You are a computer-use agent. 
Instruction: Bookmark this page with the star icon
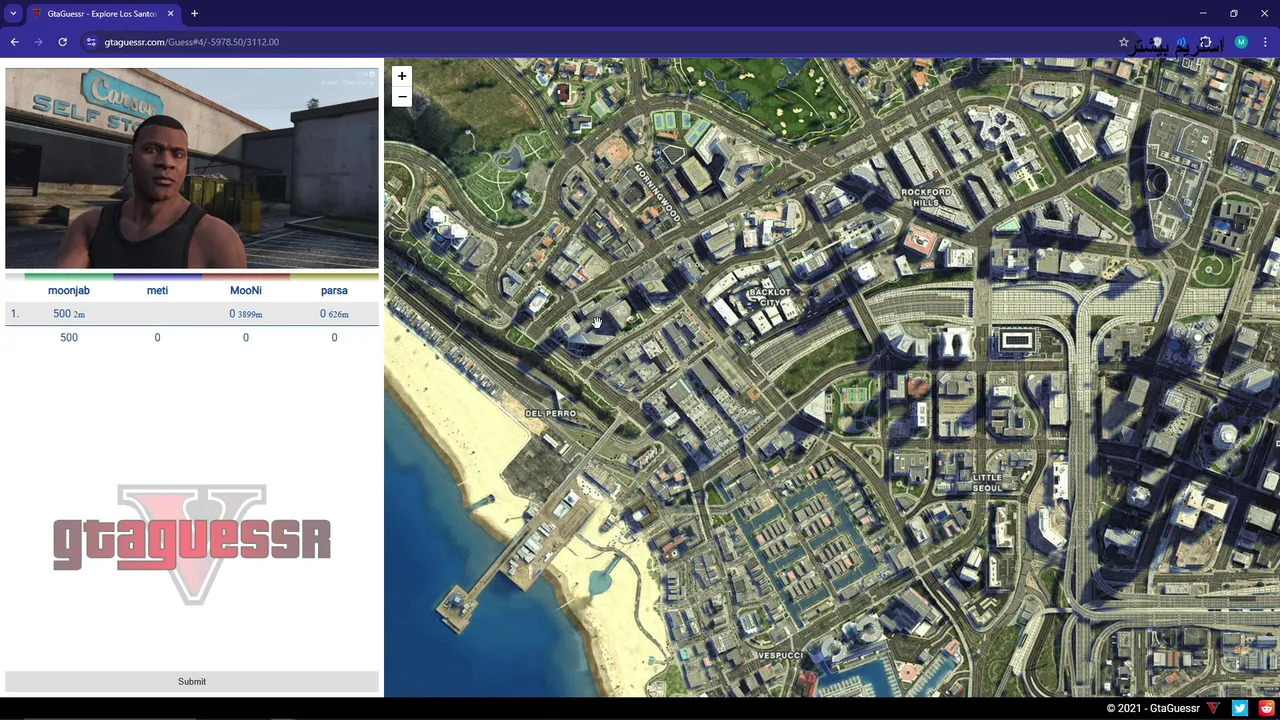tap(1124, 42)
